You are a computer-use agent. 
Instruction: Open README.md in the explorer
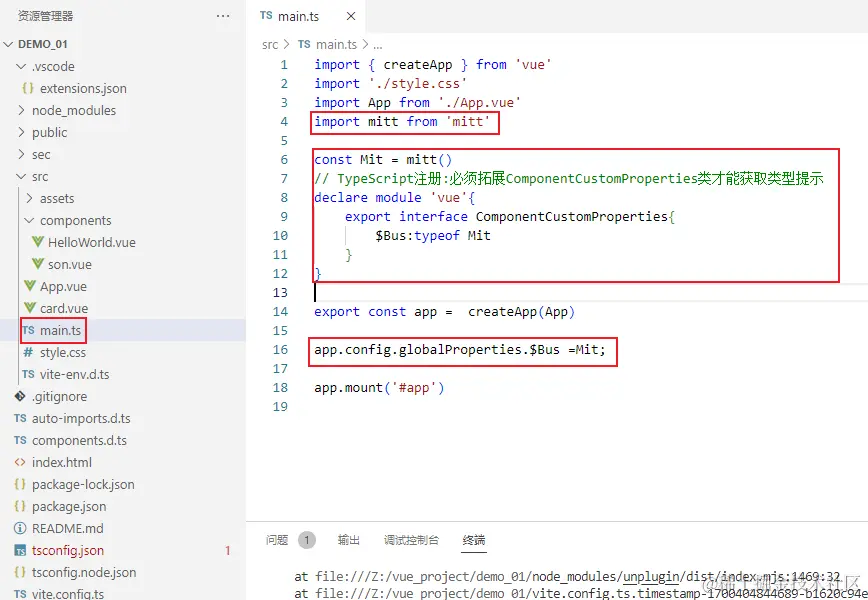pos(68,529)
